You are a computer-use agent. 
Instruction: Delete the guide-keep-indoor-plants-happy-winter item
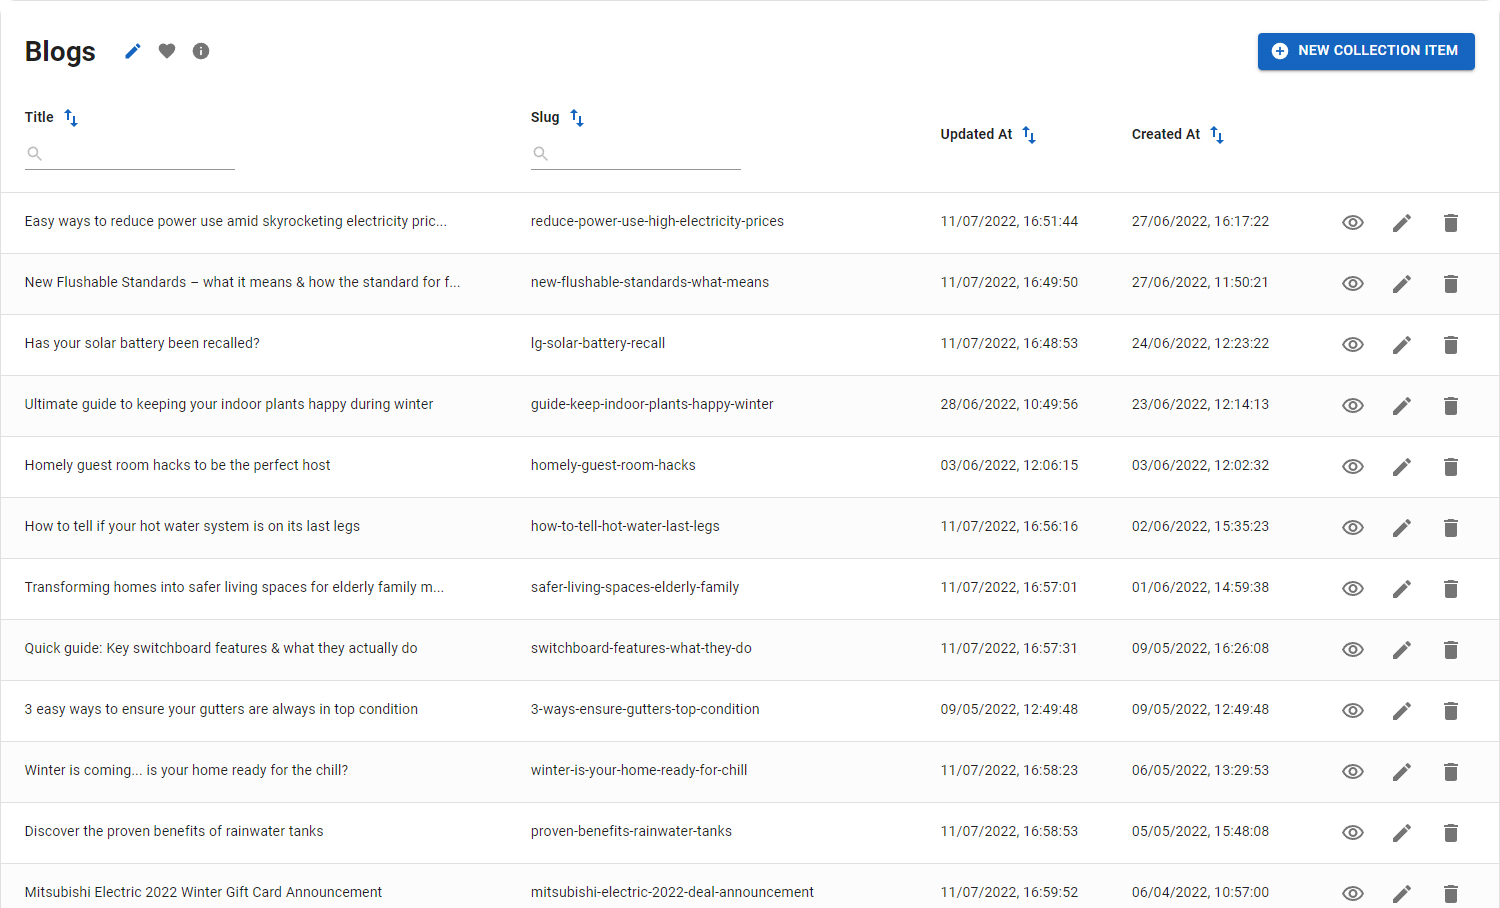click(1451, 405)
